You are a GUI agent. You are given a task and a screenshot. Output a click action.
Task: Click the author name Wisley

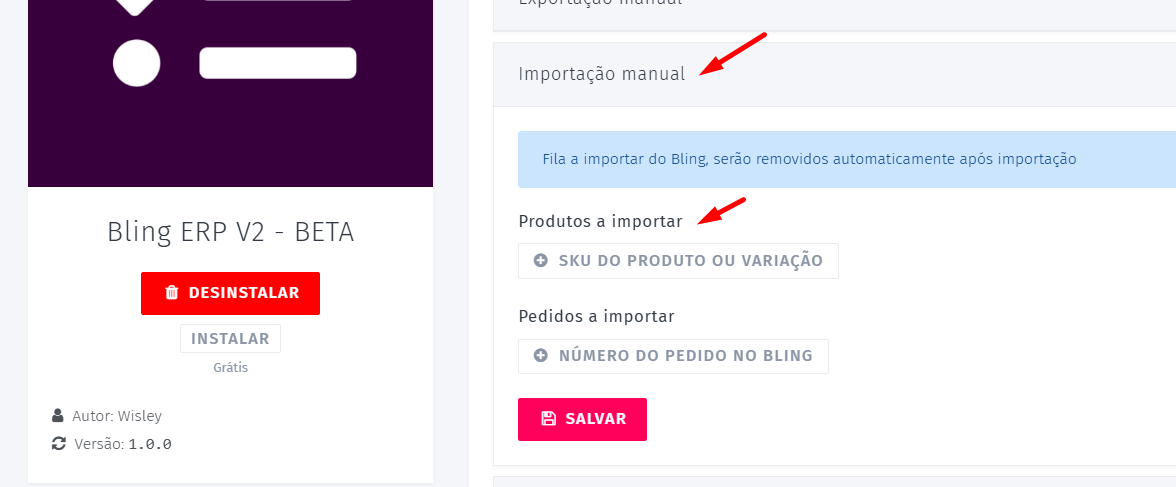pos(140,416)
